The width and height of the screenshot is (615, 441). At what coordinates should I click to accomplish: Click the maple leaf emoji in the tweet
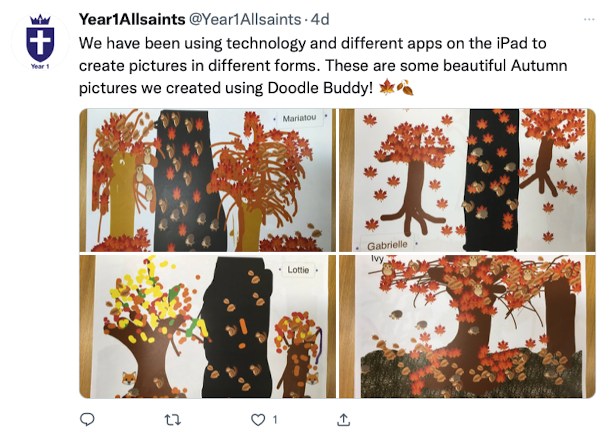pos(387,87)
